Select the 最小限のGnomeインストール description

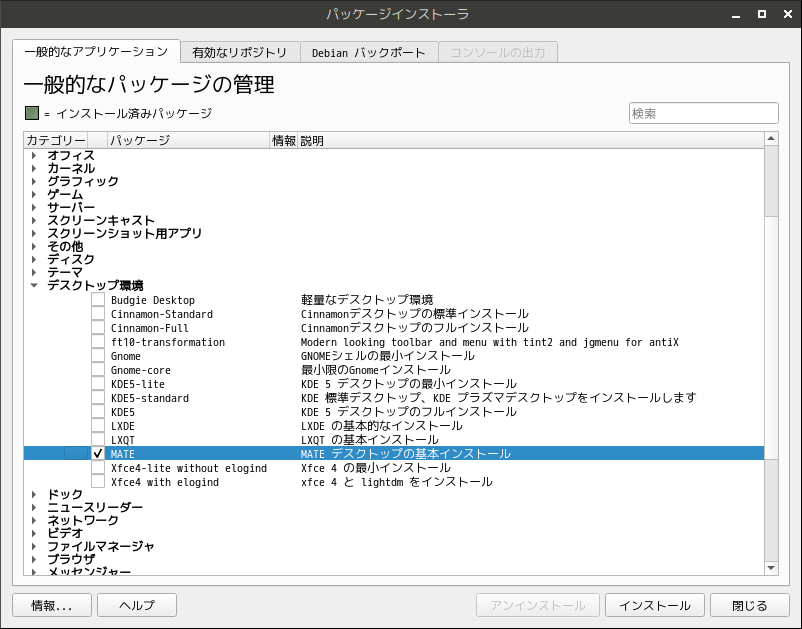[375, 370]
